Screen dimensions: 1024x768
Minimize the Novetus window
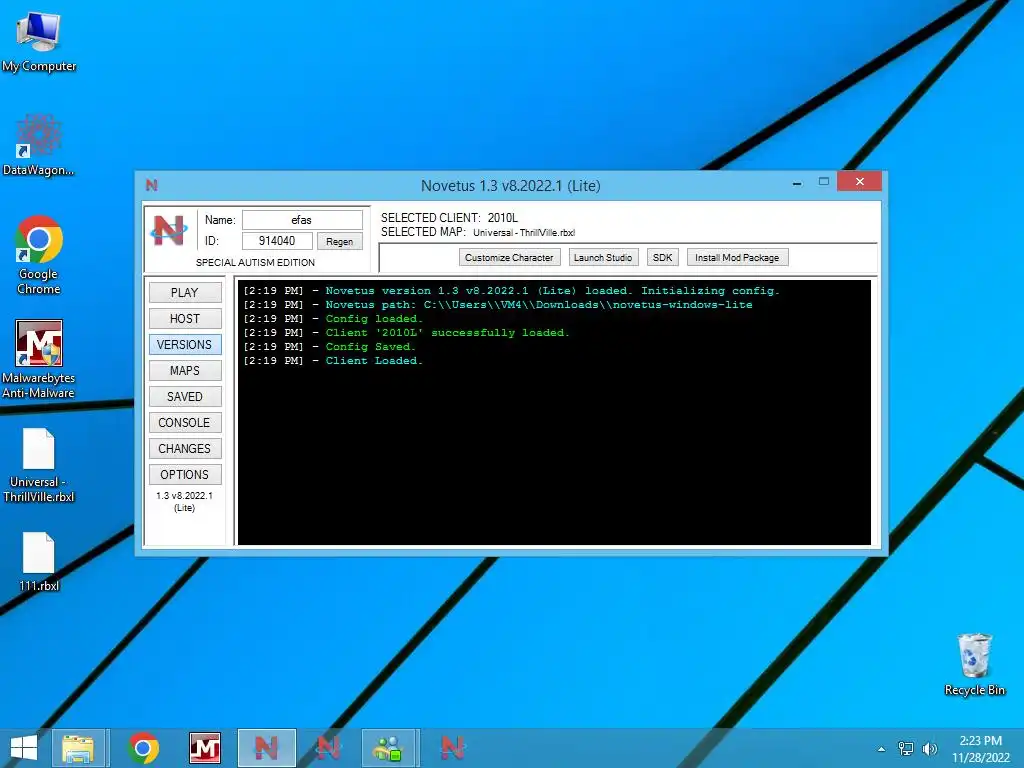[797, 184]
